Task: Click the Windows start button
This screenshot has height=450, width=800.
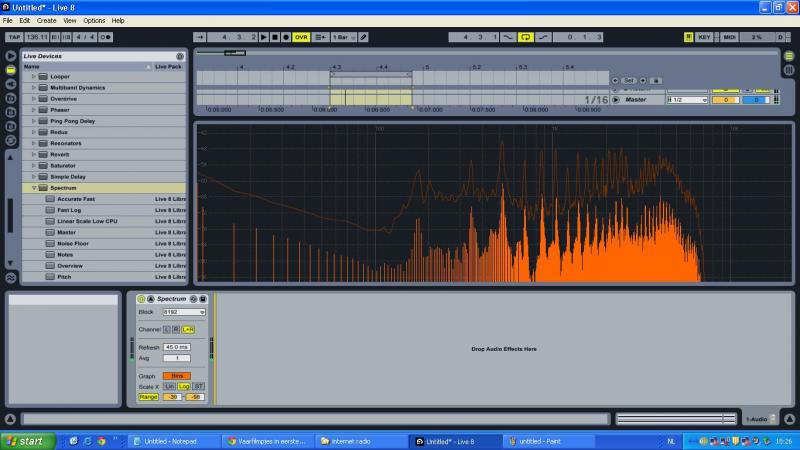Action: point(28,441)
